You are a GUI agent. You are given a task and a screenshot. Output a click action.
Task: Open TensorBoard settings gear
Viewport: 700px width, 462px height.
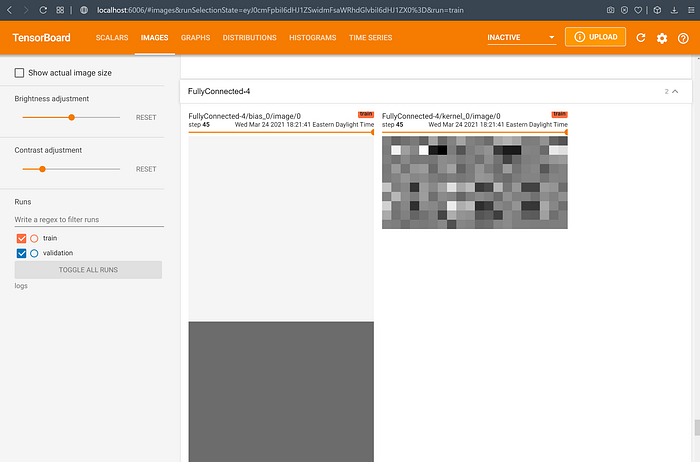662,38
